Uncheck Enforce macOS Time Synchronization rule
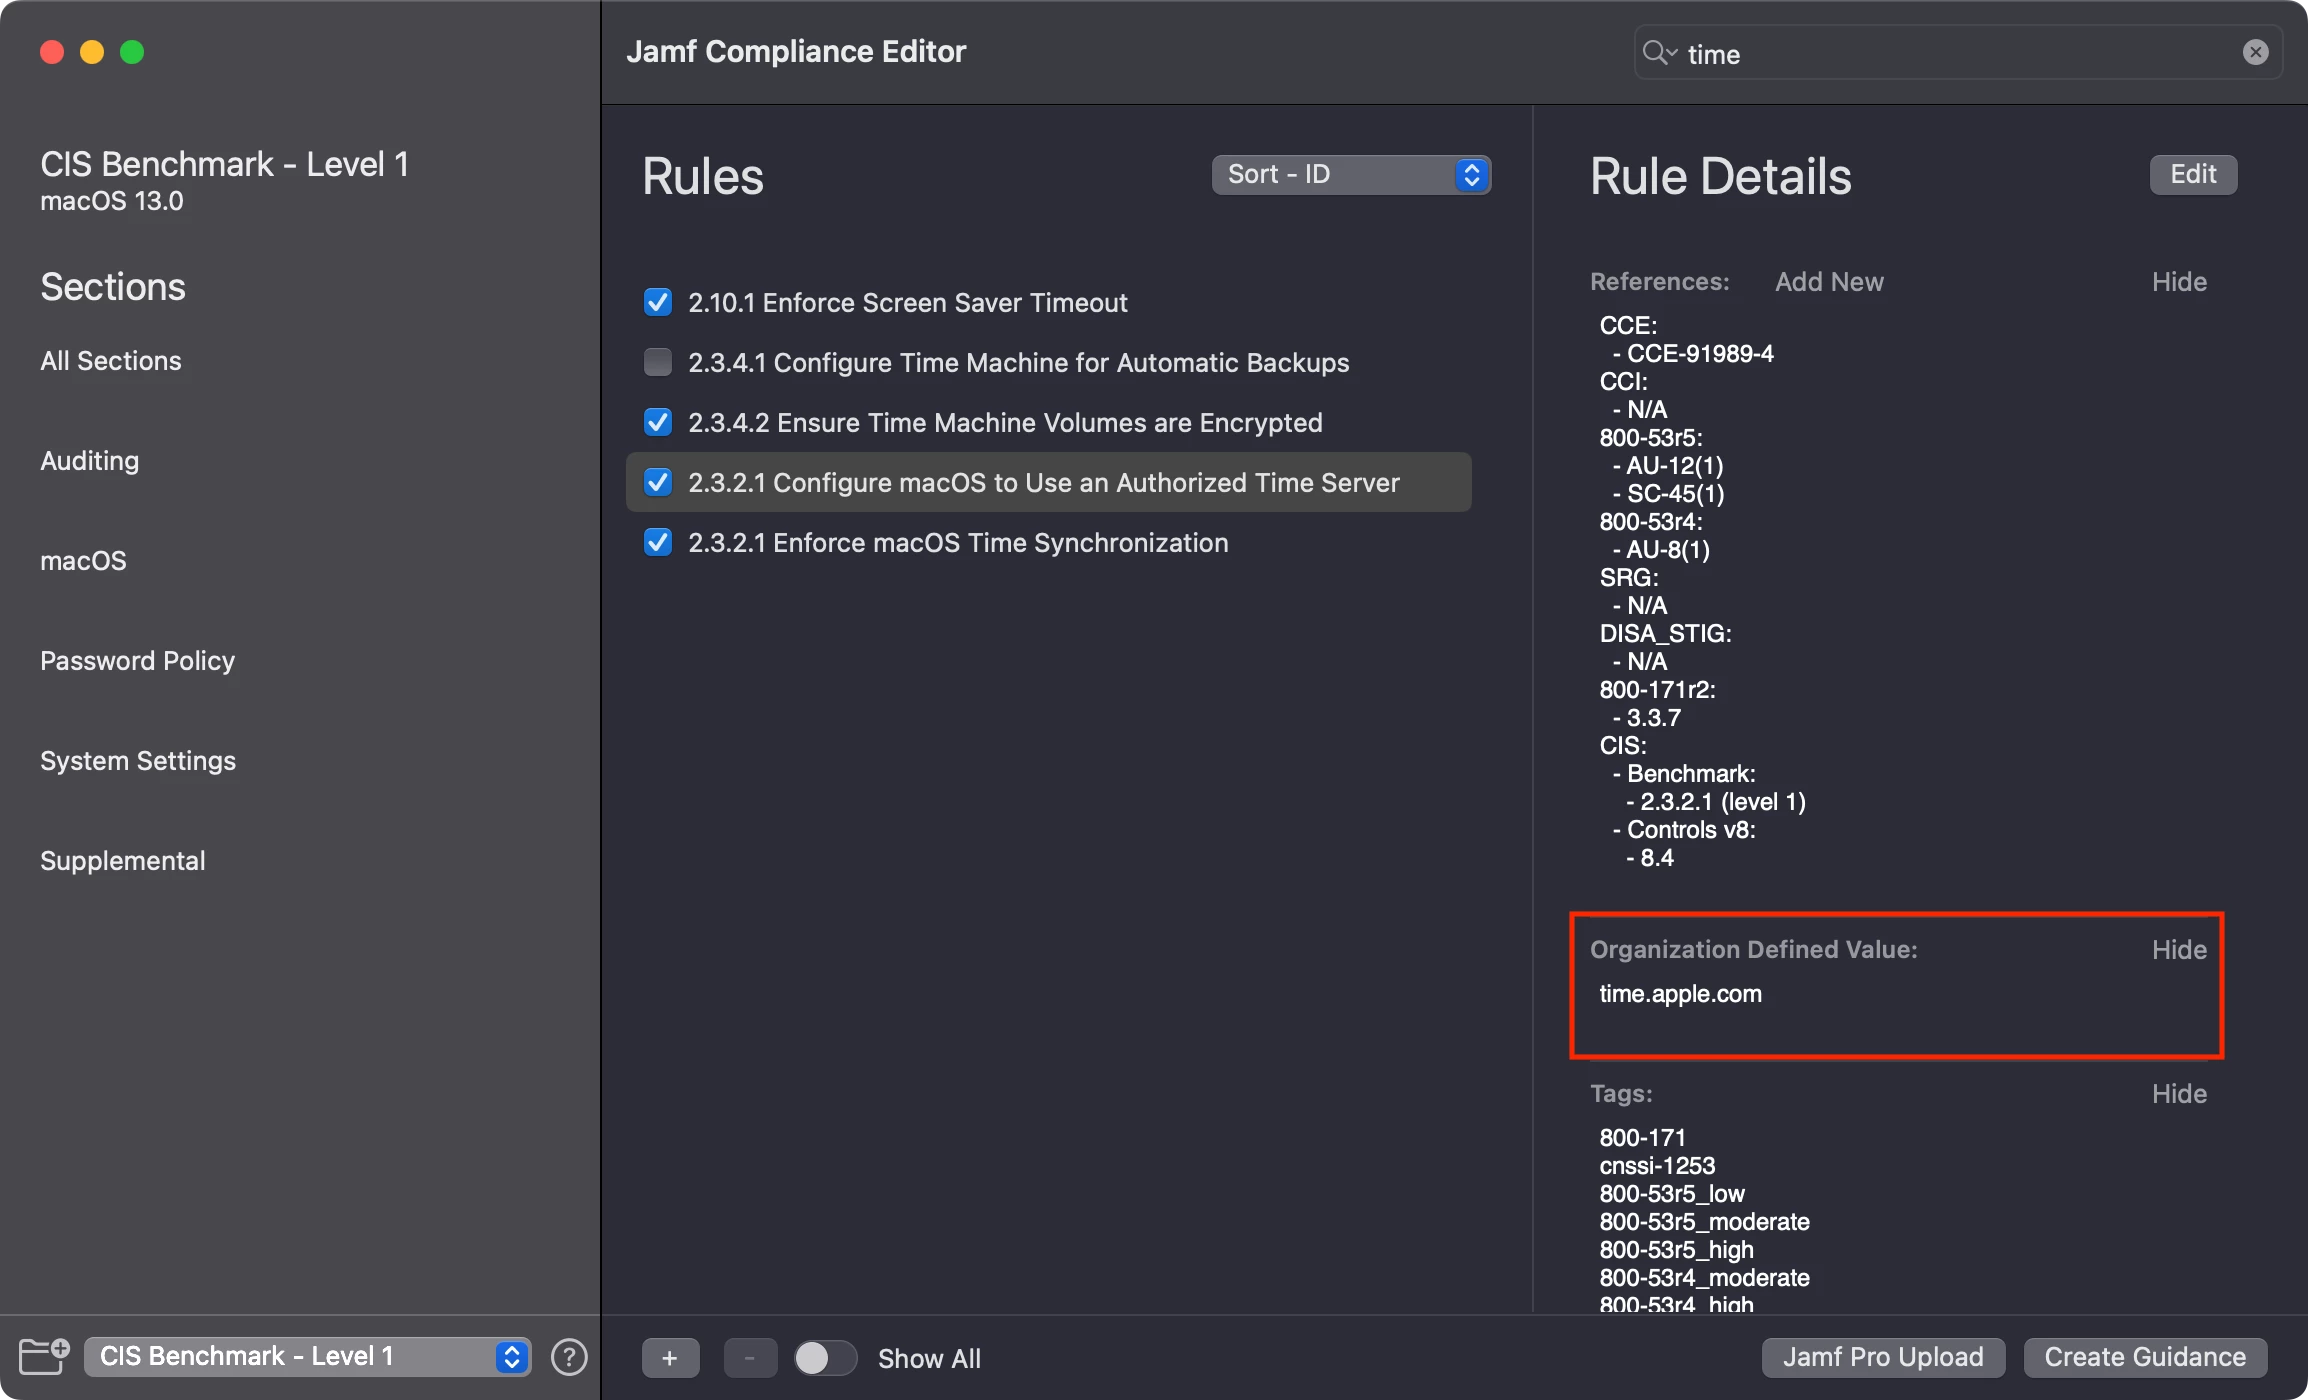 pos(658,542)
